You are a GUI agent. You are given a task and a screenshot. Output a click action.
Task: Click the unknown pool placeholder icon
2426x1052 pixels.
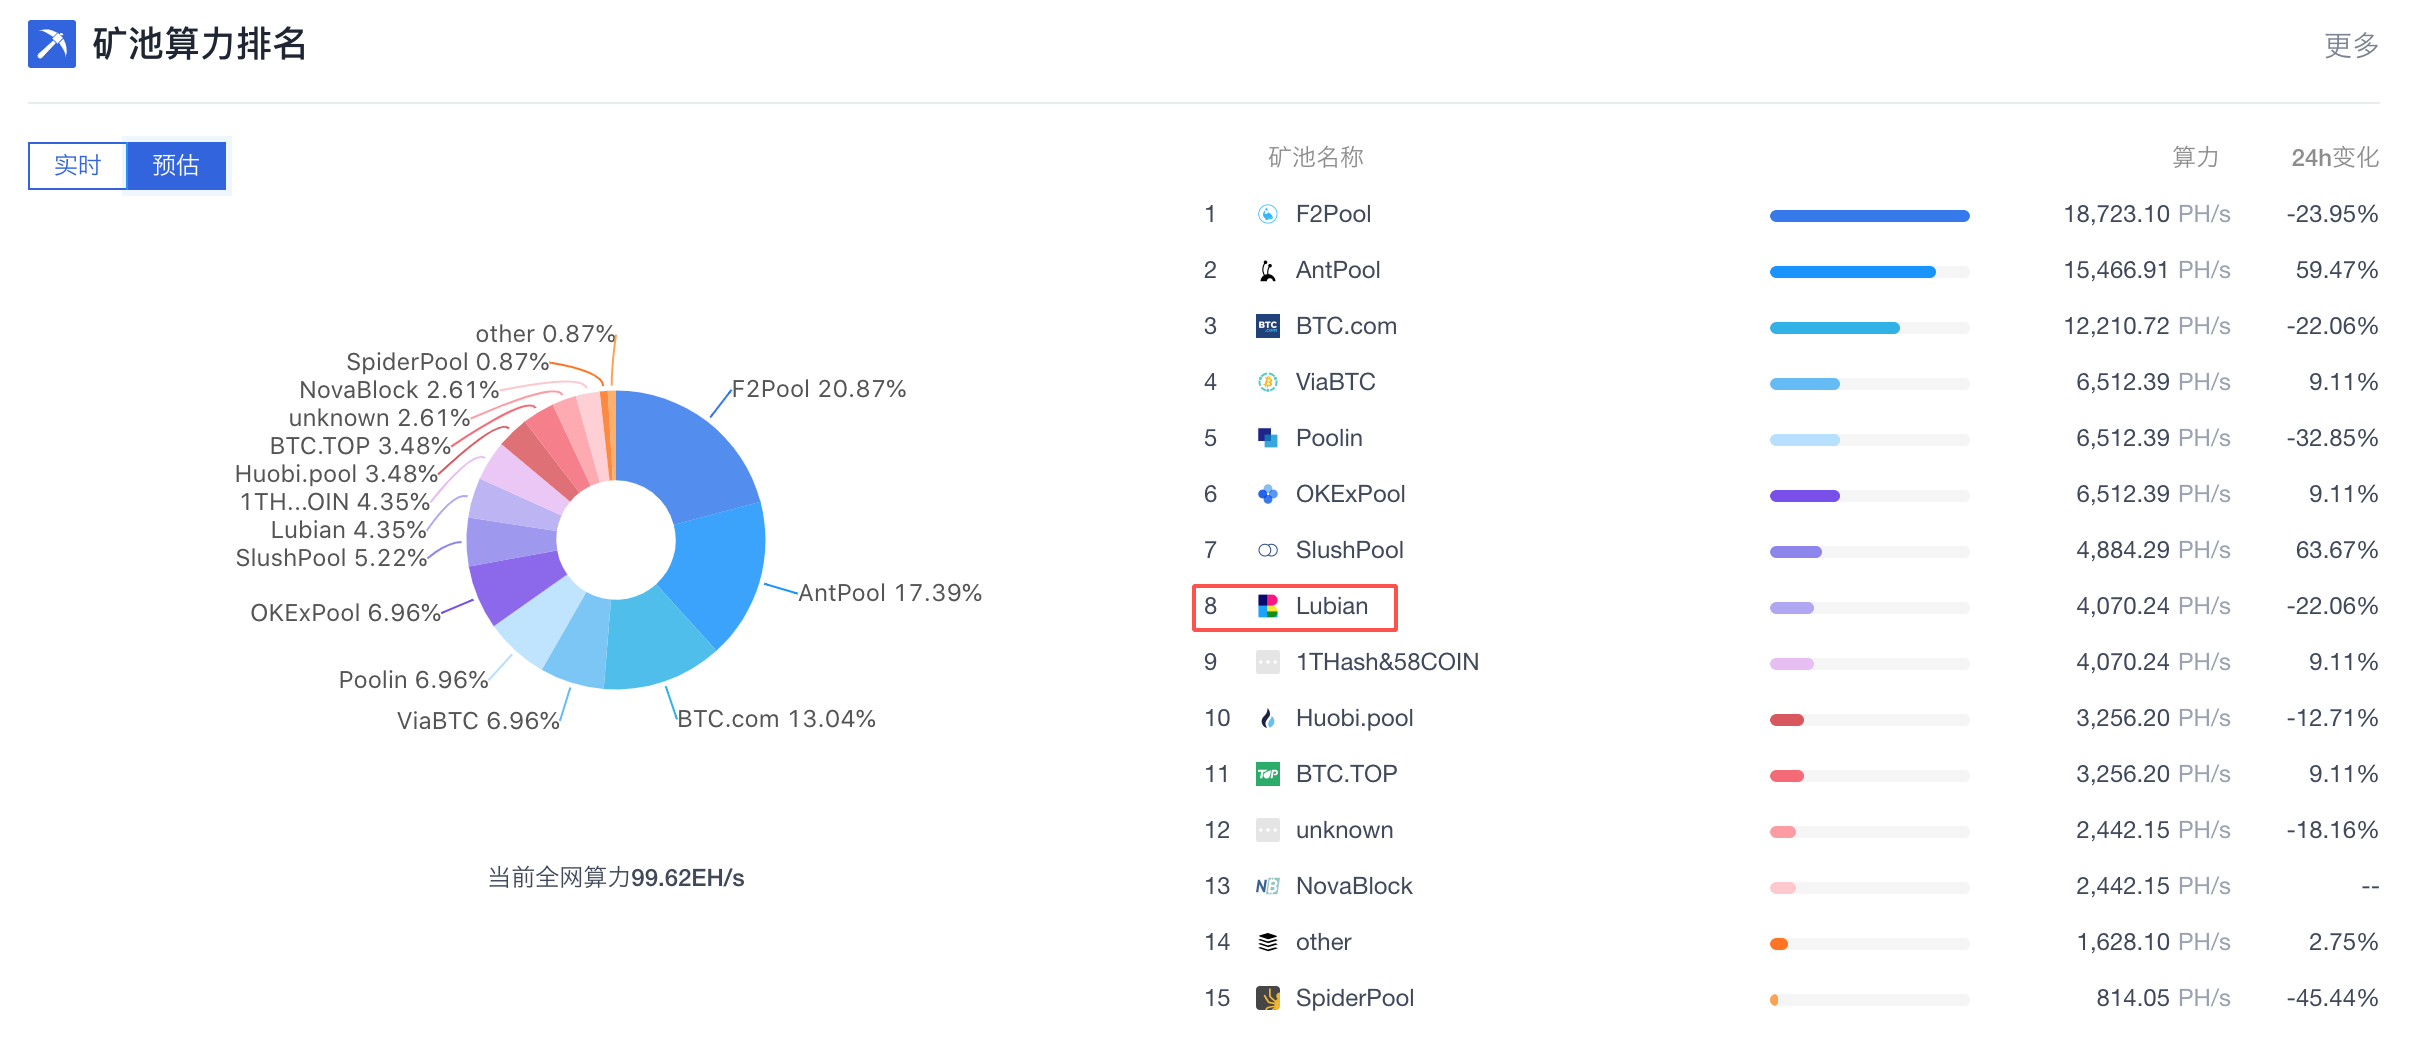point(1268,830)
